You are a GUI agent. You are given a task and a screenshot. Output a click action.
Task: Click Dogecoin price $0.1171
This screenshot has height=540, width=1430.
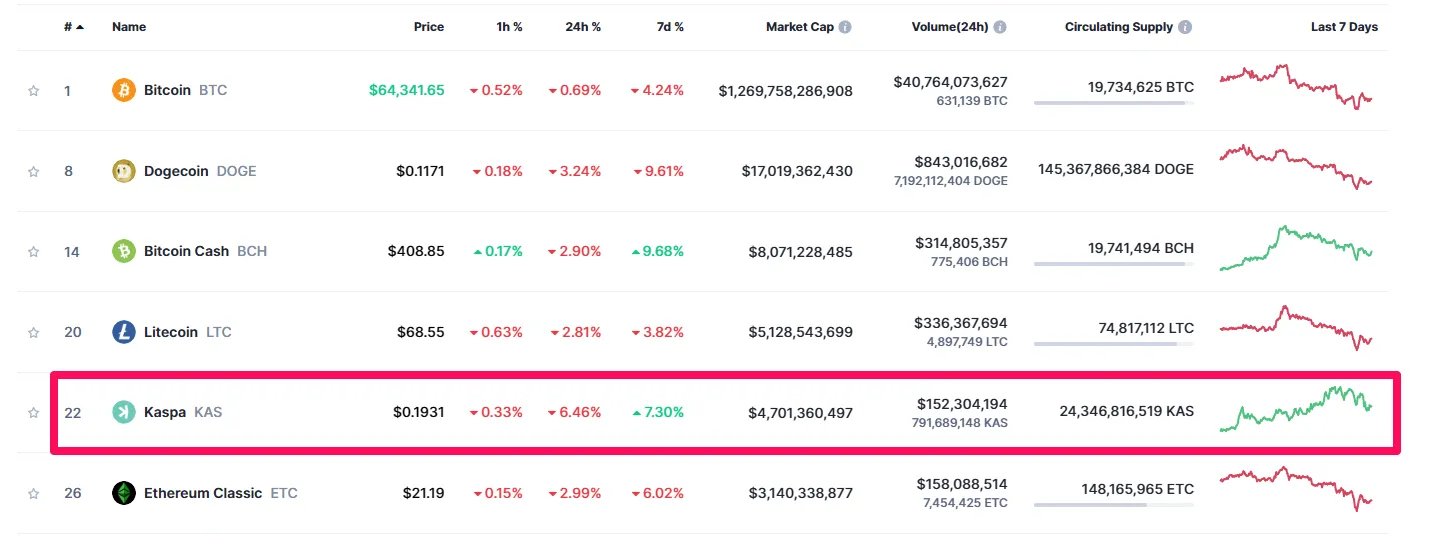420,171
